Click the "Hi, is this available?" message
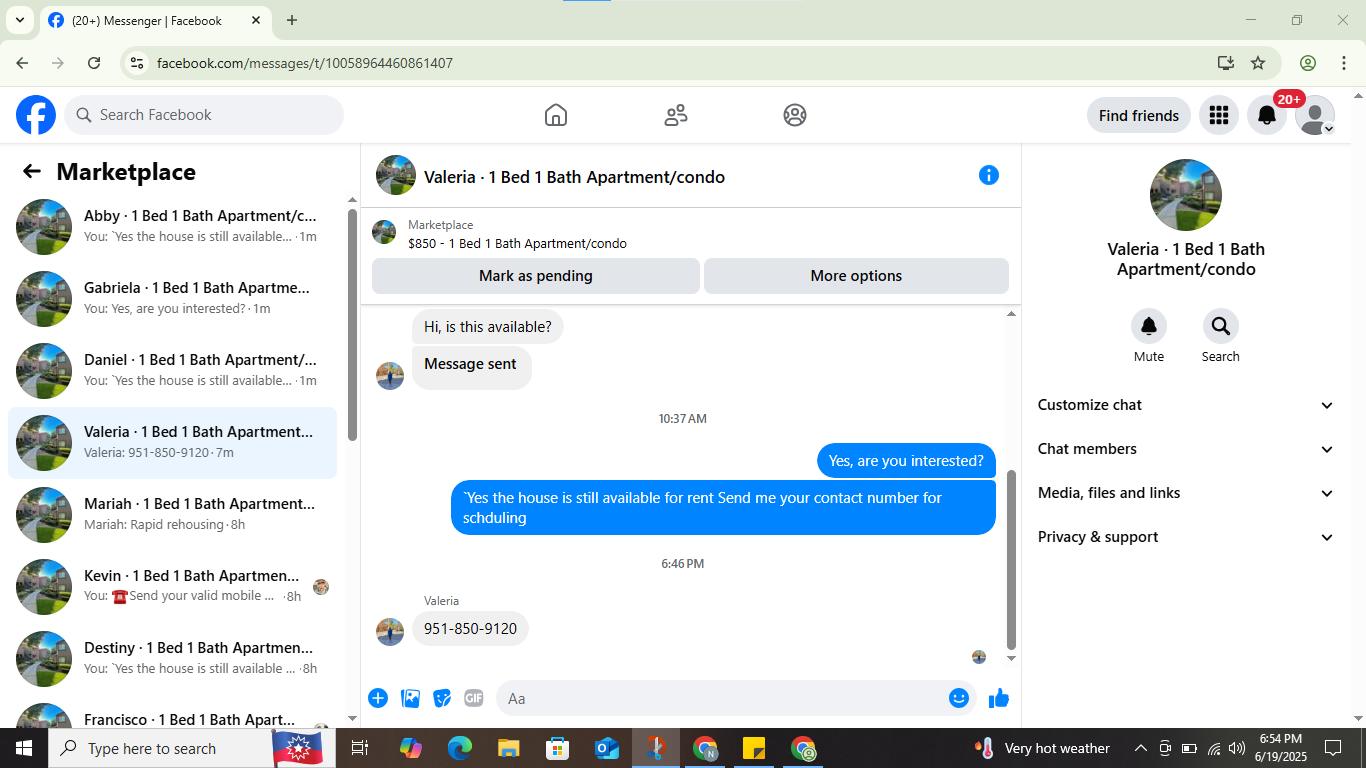The image size is (1366, 768). pos(488,327)
